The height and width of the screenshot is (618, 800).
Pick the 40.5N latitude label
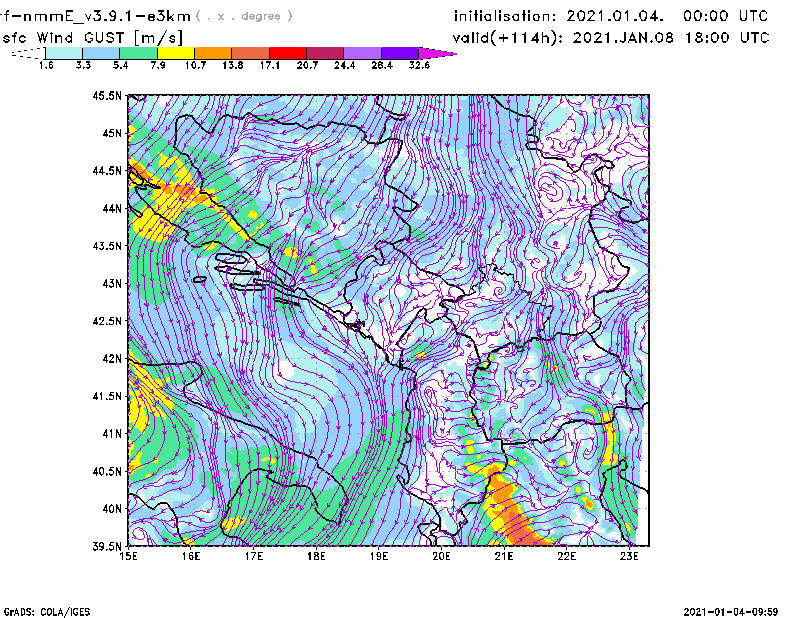tap(107, 472)
